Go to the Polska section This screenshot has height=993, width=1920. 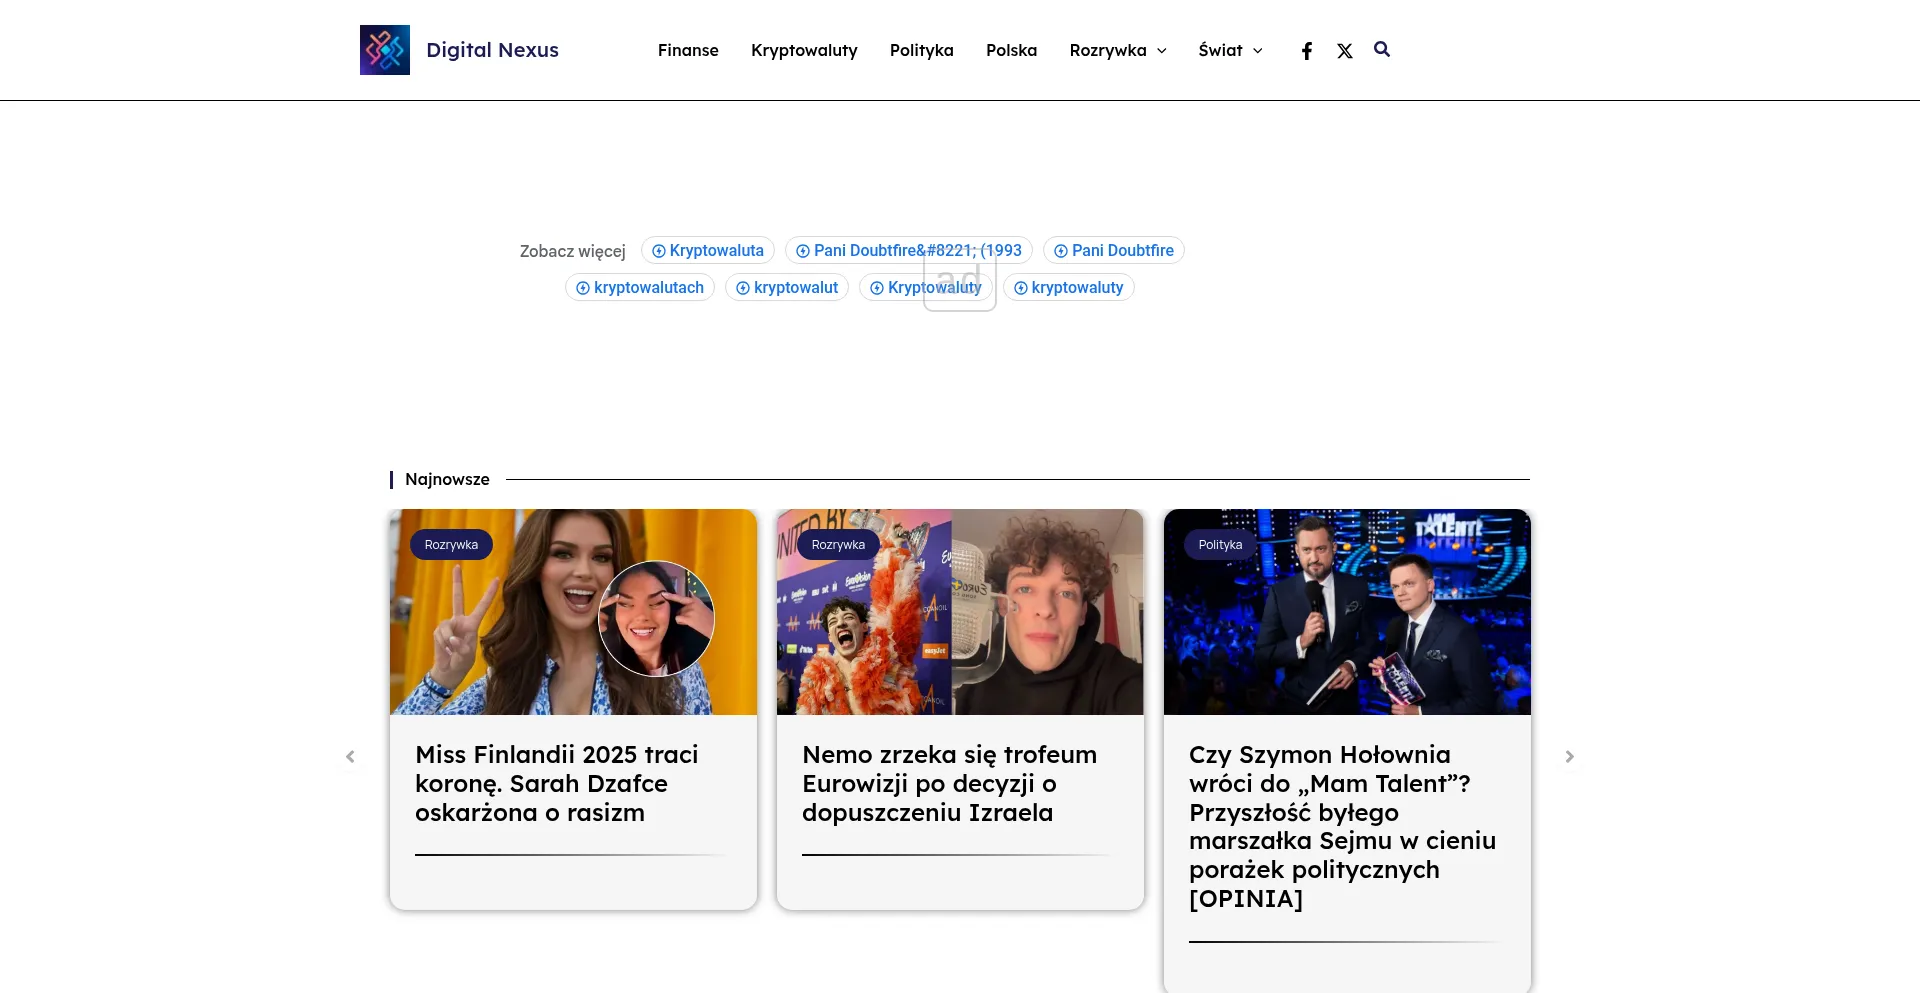1011,50
